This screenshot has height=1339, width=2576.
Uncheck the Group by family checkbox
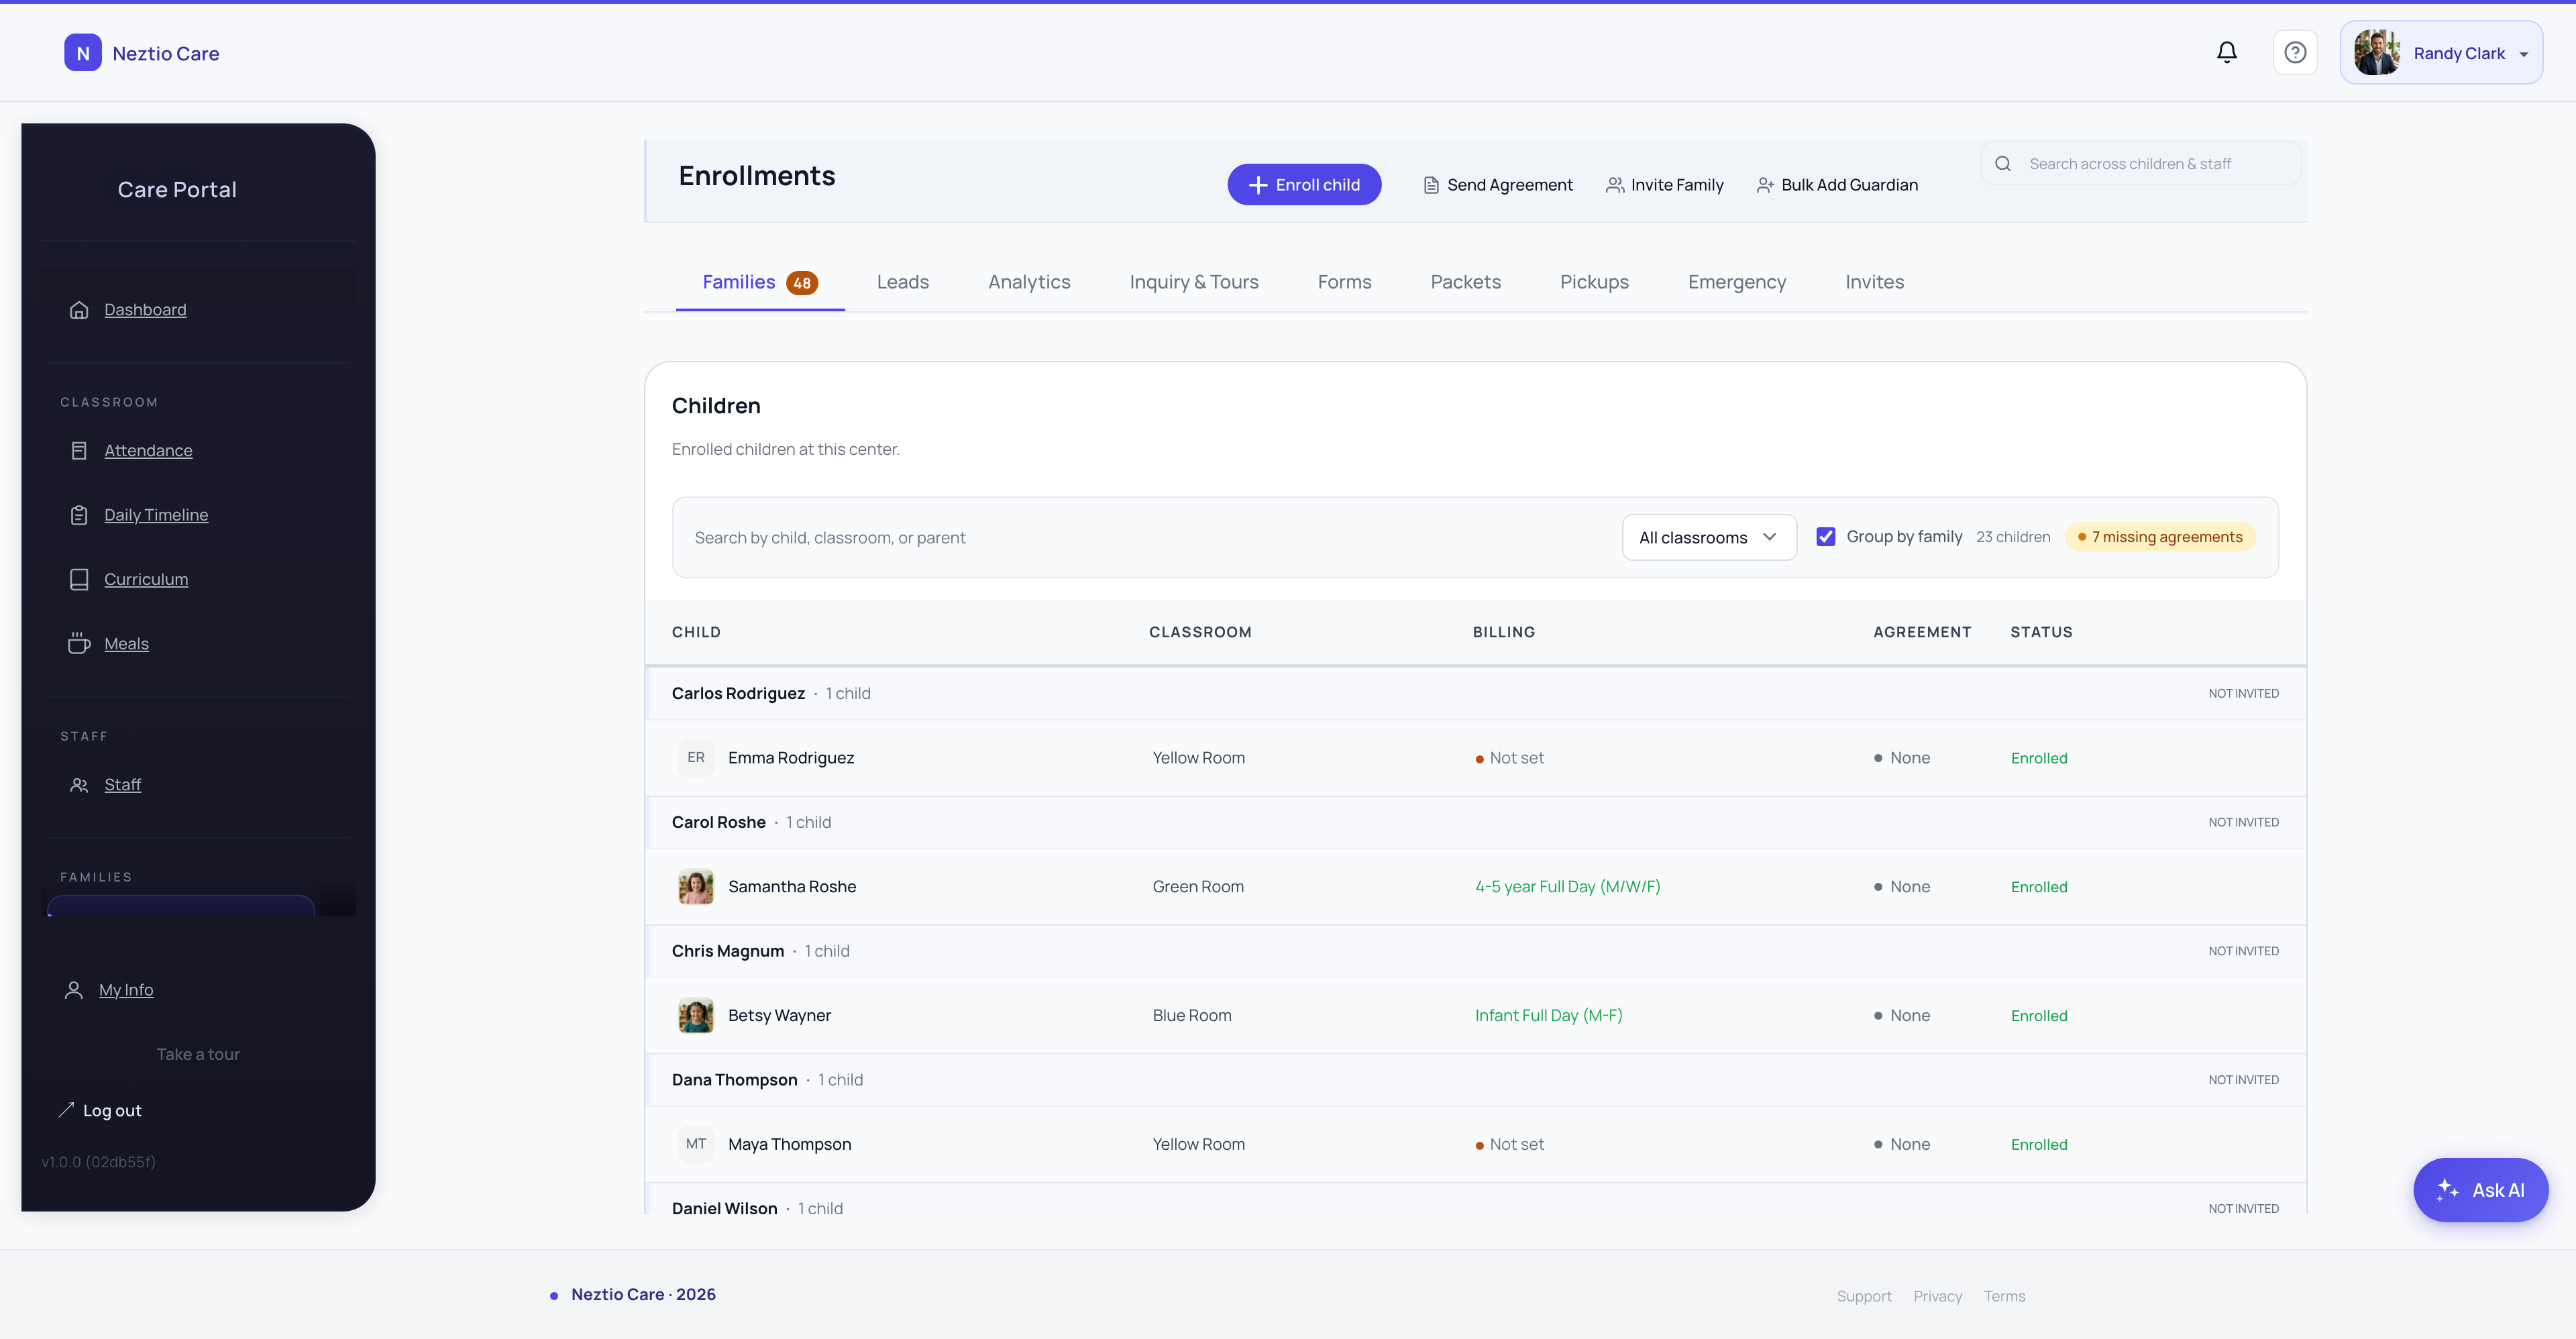(x=1826, y=537)
